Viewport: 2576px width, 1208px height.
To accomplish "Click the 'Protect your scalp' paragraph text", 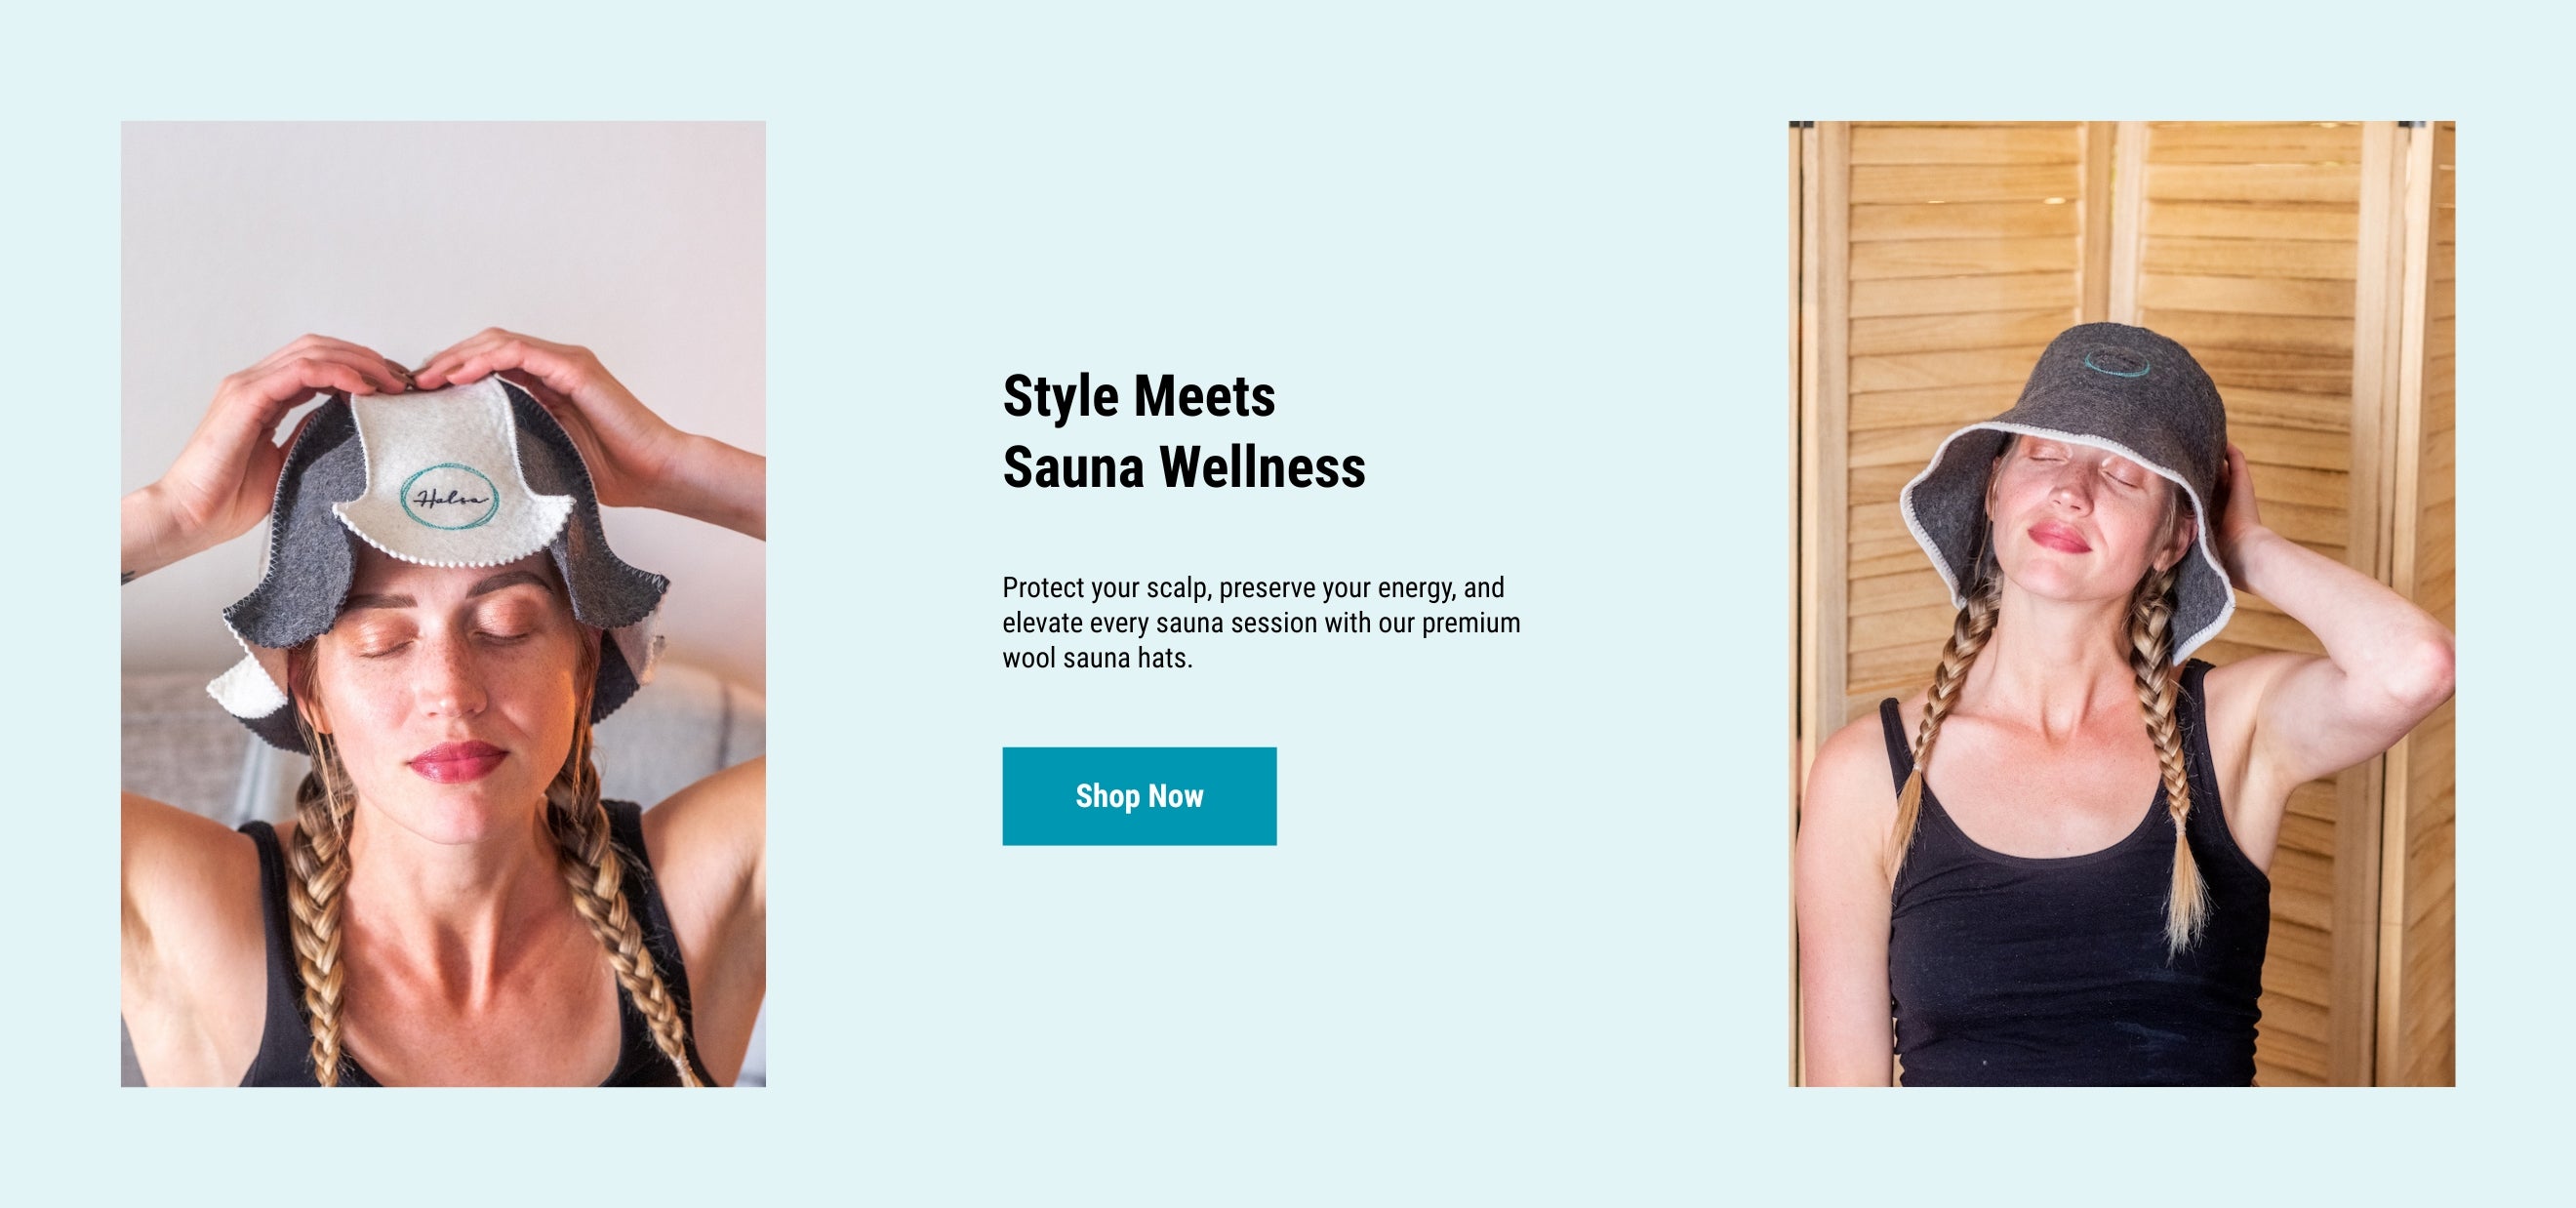I will [x=1261, y=622].
